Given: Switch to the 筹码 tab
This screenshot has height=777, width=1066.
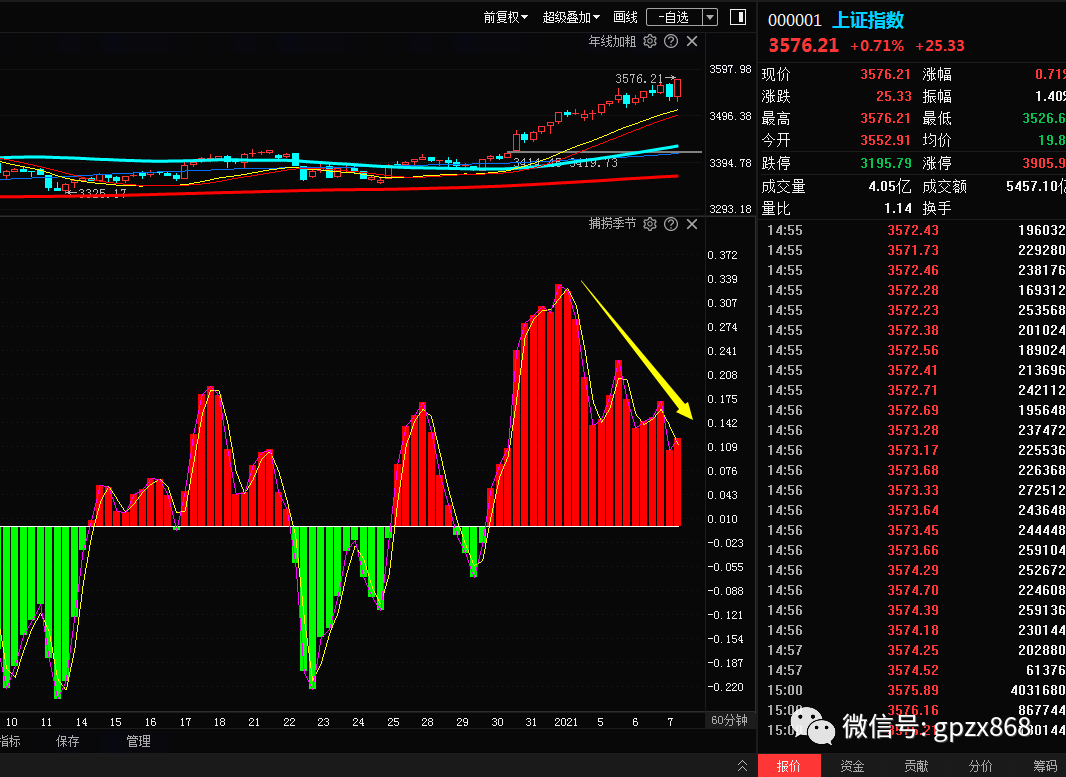Looking at the screenshot, I should (x=1044, y=765).
